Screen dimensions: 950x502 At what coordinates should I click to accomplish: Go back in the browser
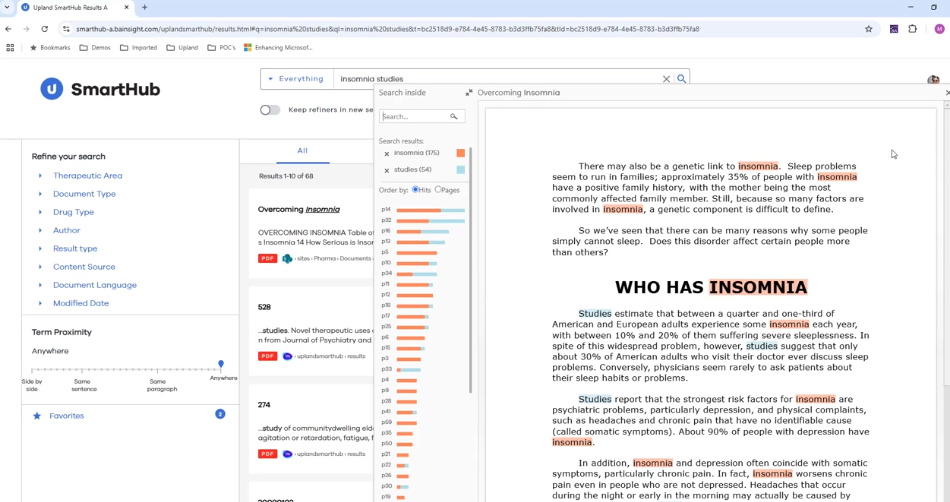[x=8, y=28]
